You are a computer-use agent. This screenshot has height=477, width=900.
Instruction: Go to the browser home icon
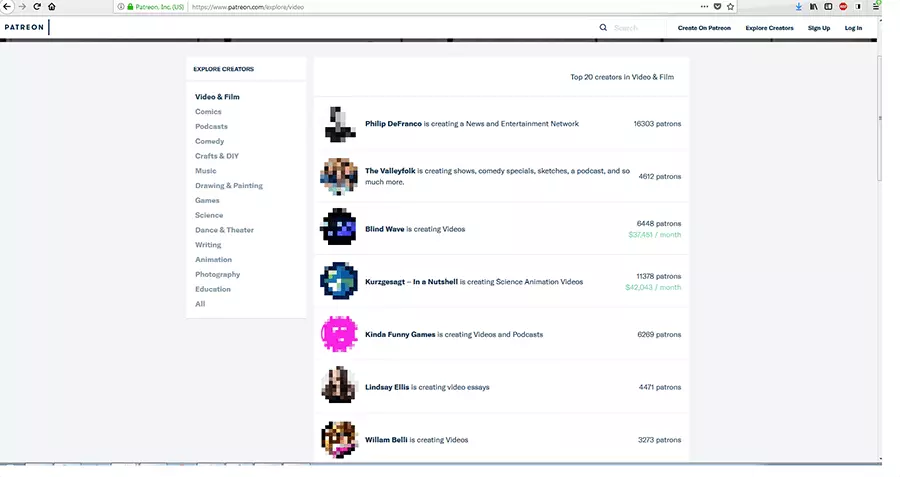[52, 6]
